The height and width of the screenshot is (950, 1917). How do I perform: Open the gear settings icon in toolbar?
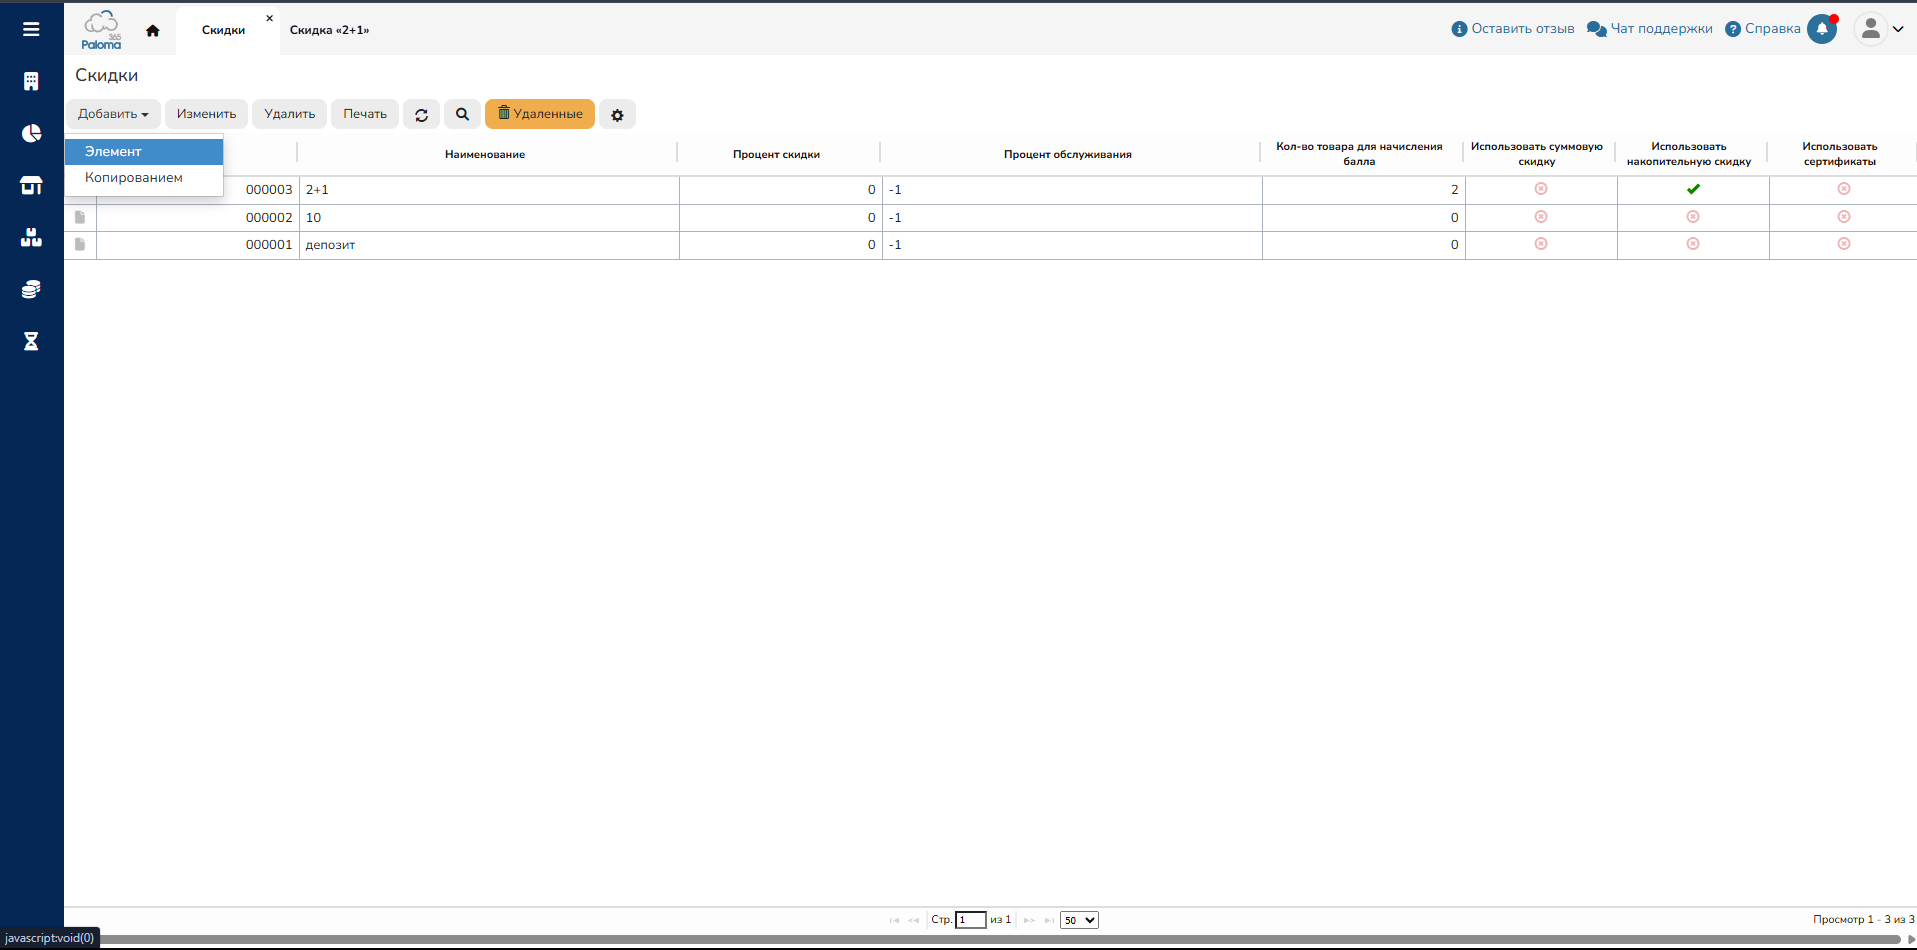(x=617, y=115)
